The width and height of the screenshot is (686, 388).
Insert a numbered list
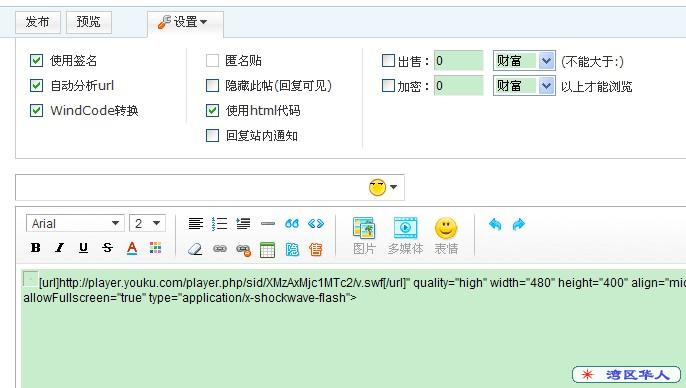[x=220, y=224]
